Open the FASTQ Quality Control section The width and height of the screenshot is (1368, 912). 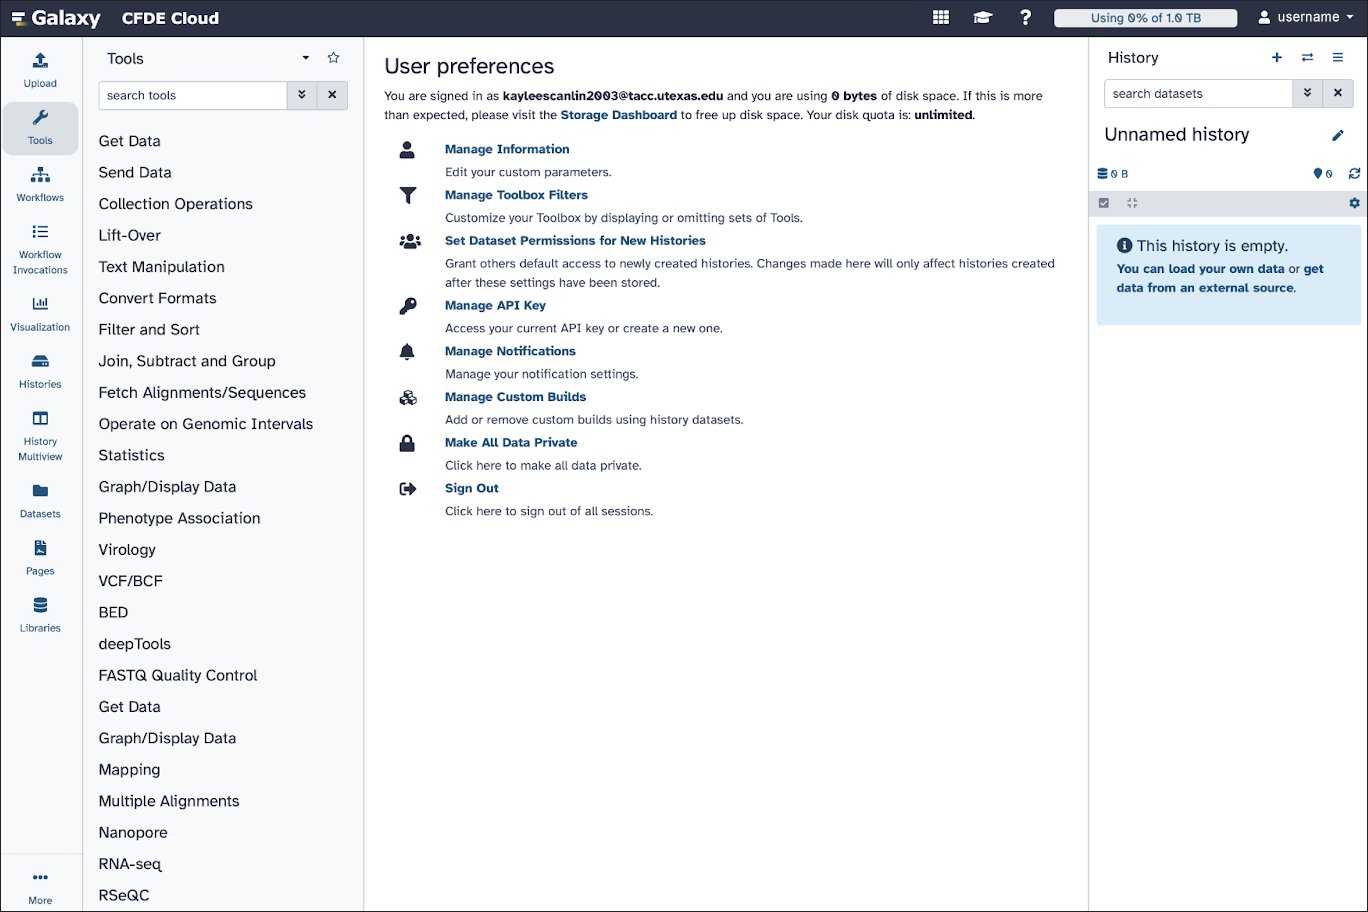tap(178, 676)
